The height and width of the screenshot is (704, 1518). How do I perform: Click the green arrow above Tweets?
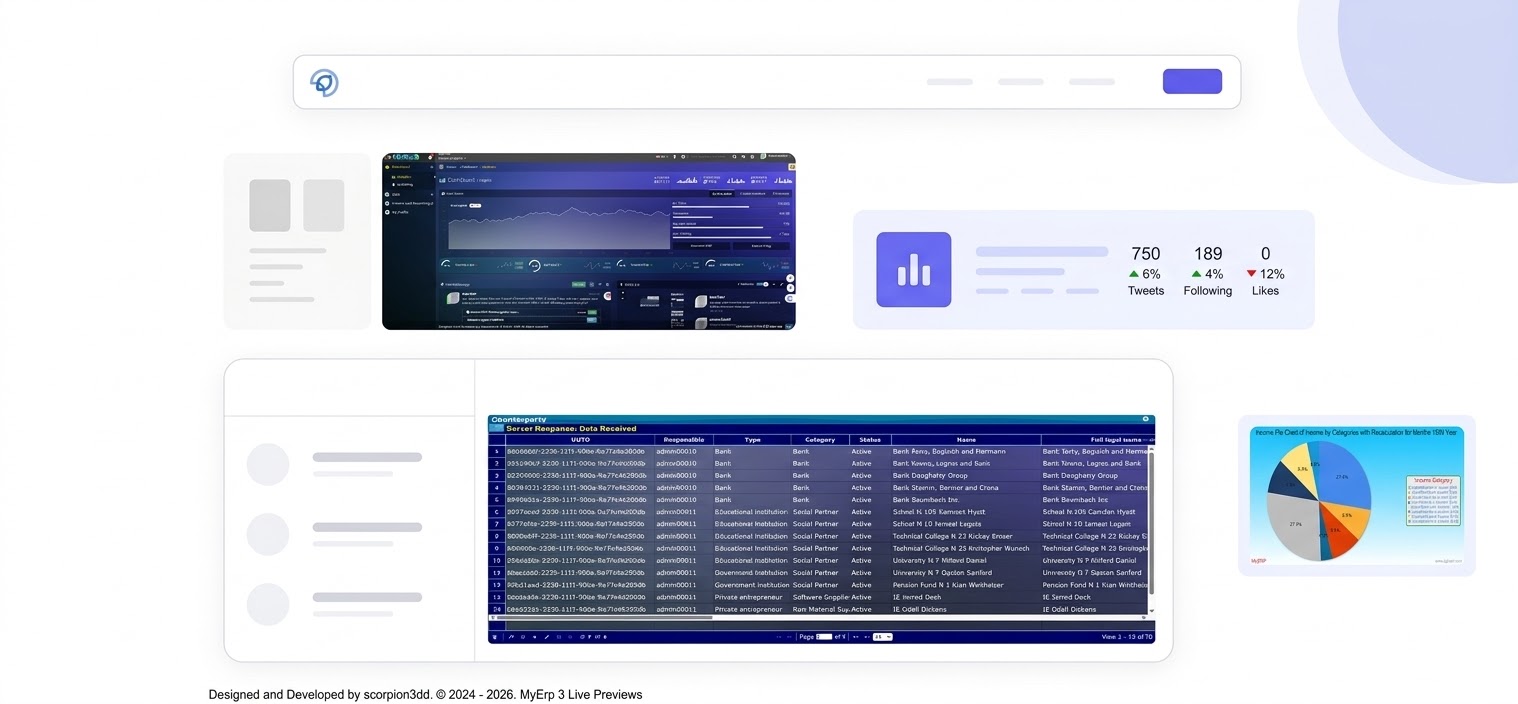[1133, 274]
